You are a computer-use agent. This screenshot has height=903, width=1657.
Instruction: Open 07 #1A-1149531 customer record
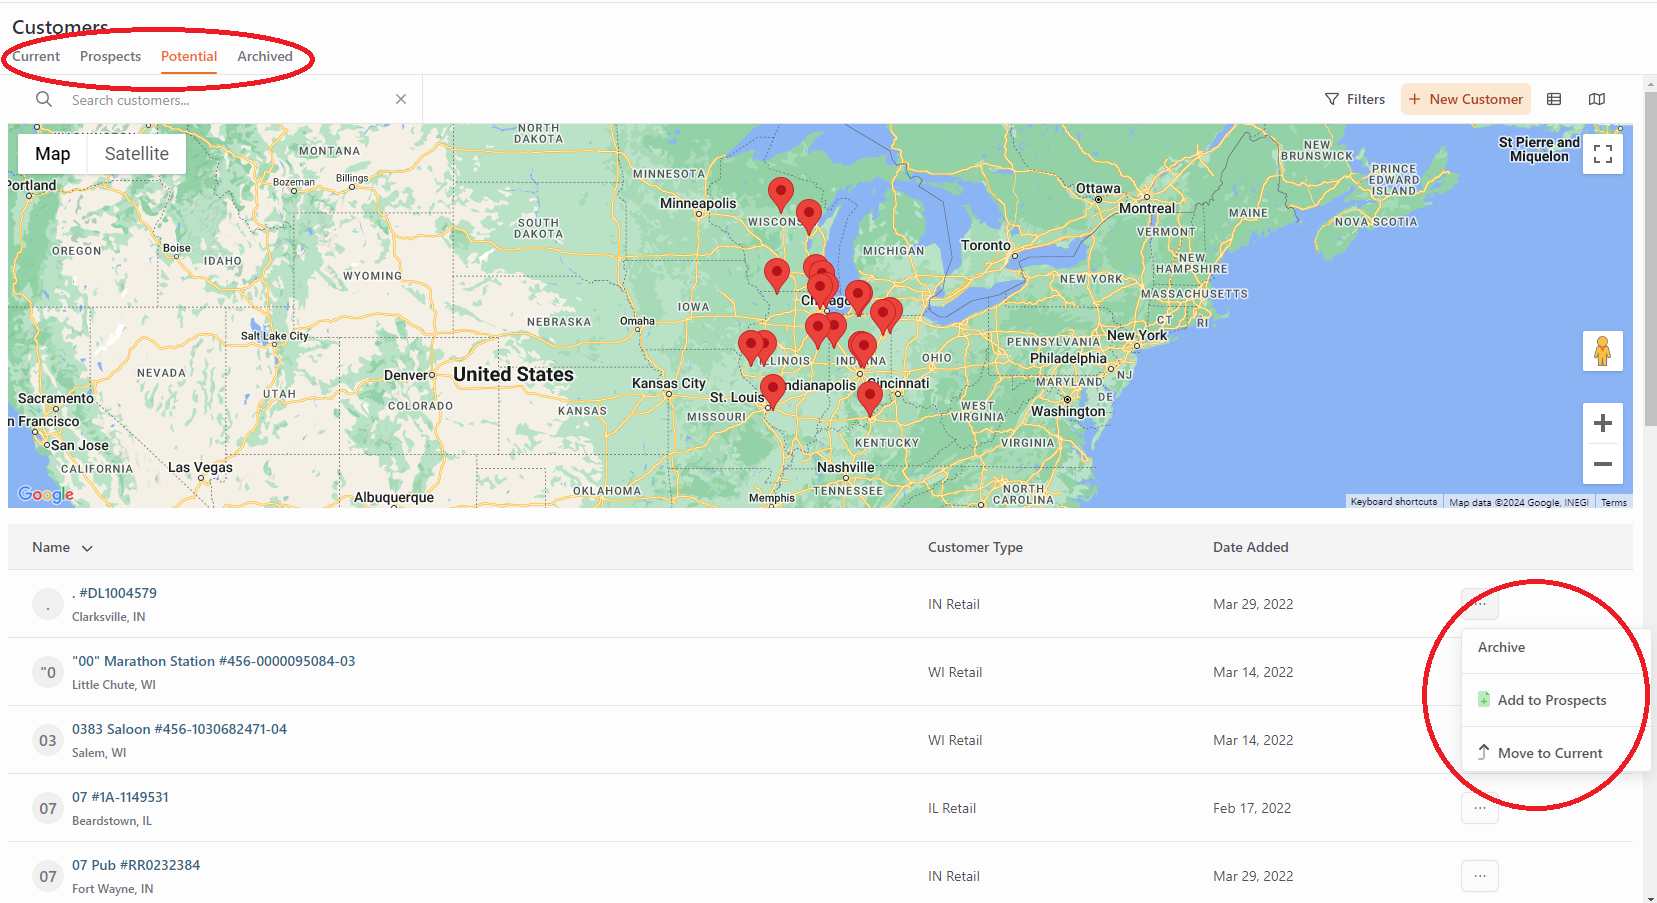[x=120, y=797]
